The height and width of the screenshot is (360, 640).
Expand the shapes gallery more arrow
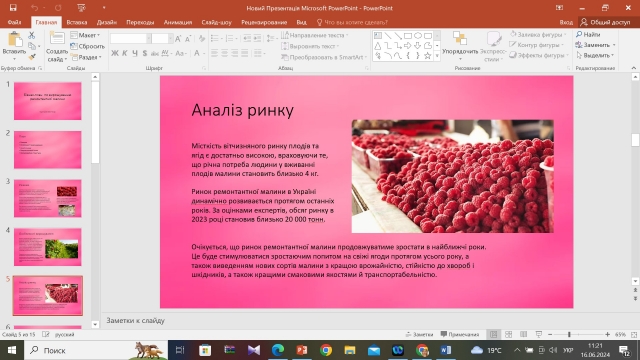(x=437, y=56)
